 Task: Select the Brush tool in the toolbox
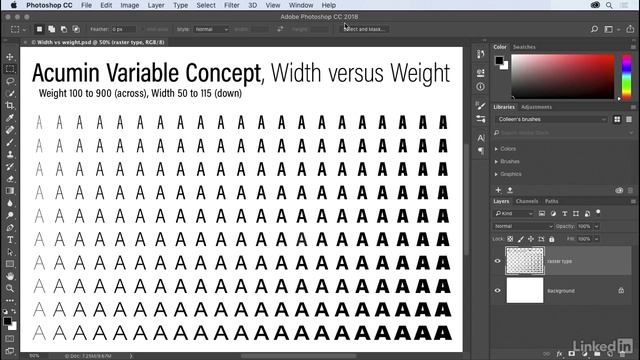10,142
